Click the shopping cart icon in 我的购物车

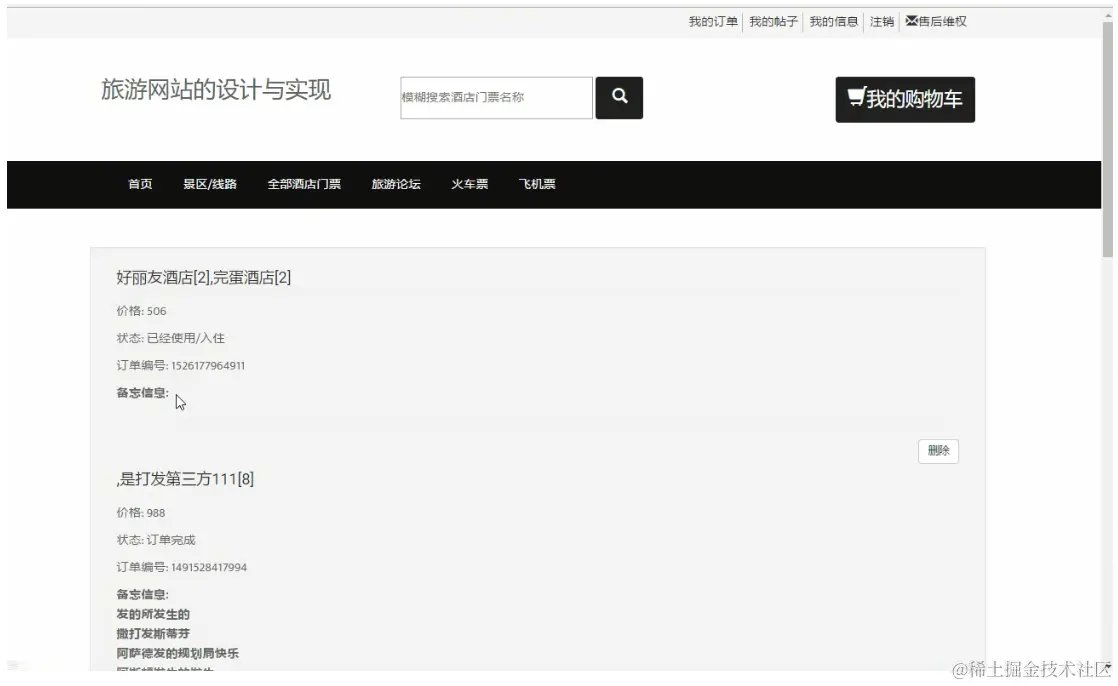pyautogui.click(x=856, y=97)
